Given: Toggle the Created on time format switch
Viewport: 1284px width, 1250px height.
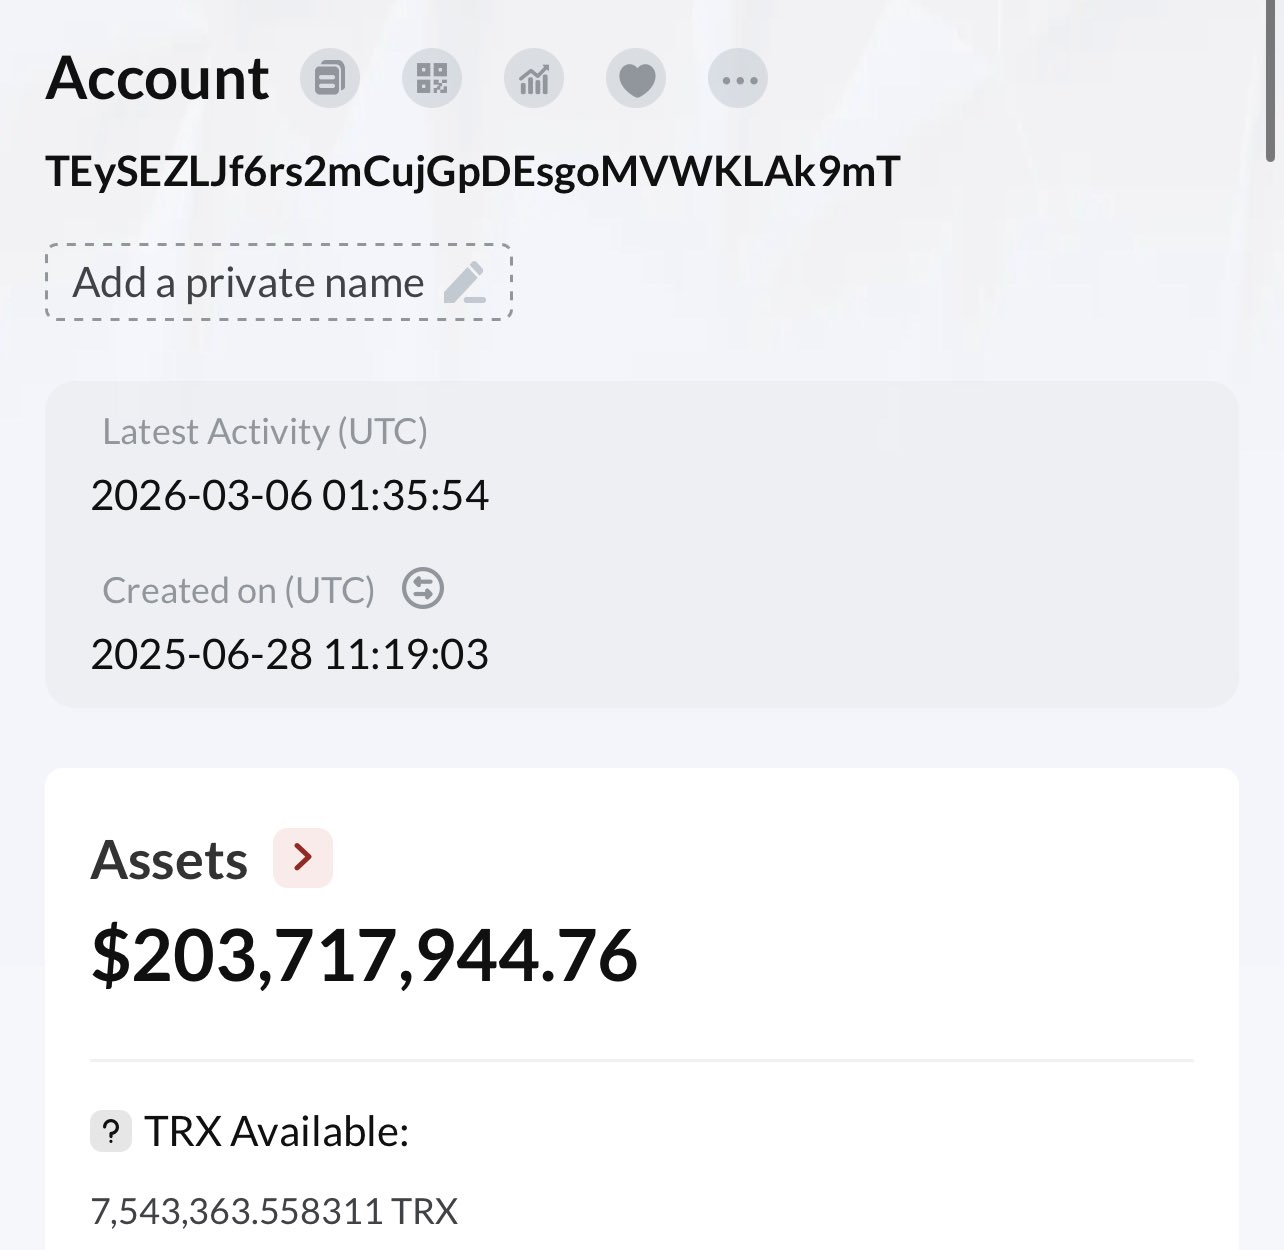Looking at the screenshot, I should pos(423,588).
